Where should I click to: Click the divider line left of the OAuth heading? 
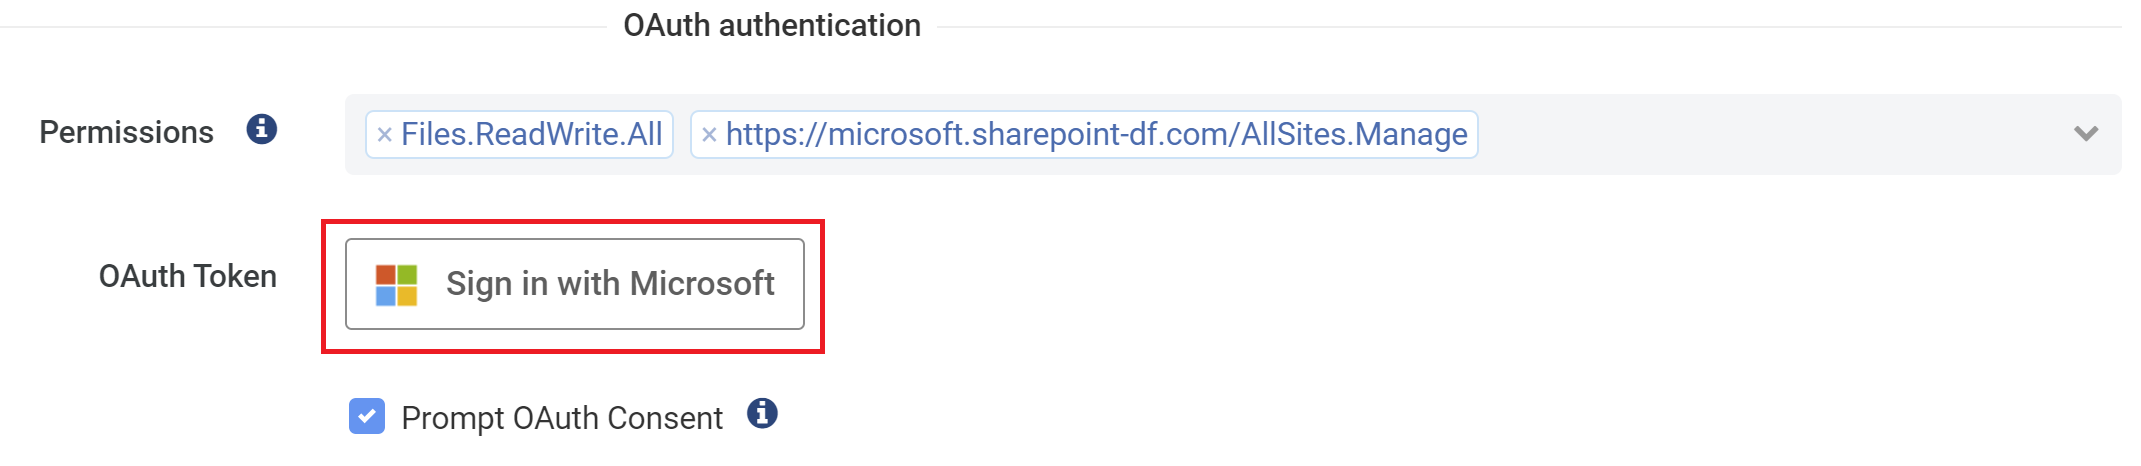pyautogui.click(x=300, y=27)
